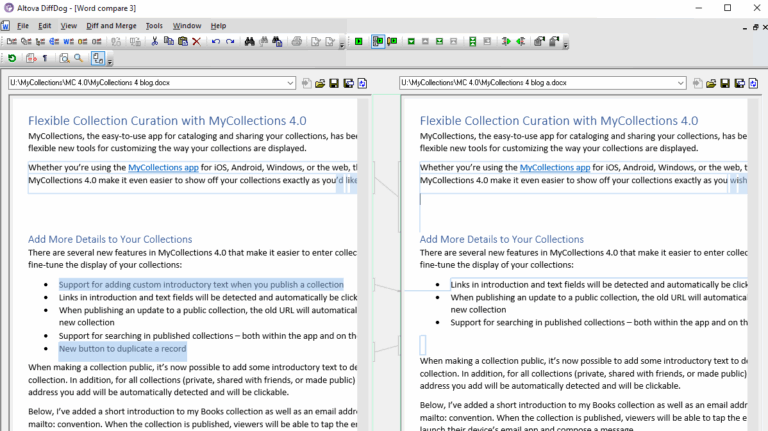Click the green refresh comparison icon

tap(12, 59)
